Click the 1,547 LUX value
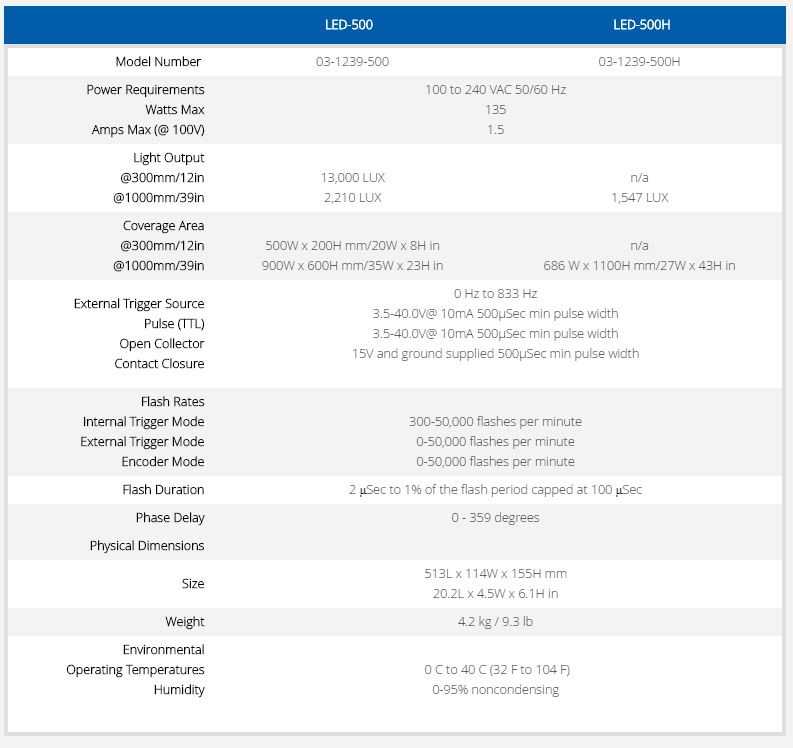The height and width of the screenshot is (748, 793). 639,198
